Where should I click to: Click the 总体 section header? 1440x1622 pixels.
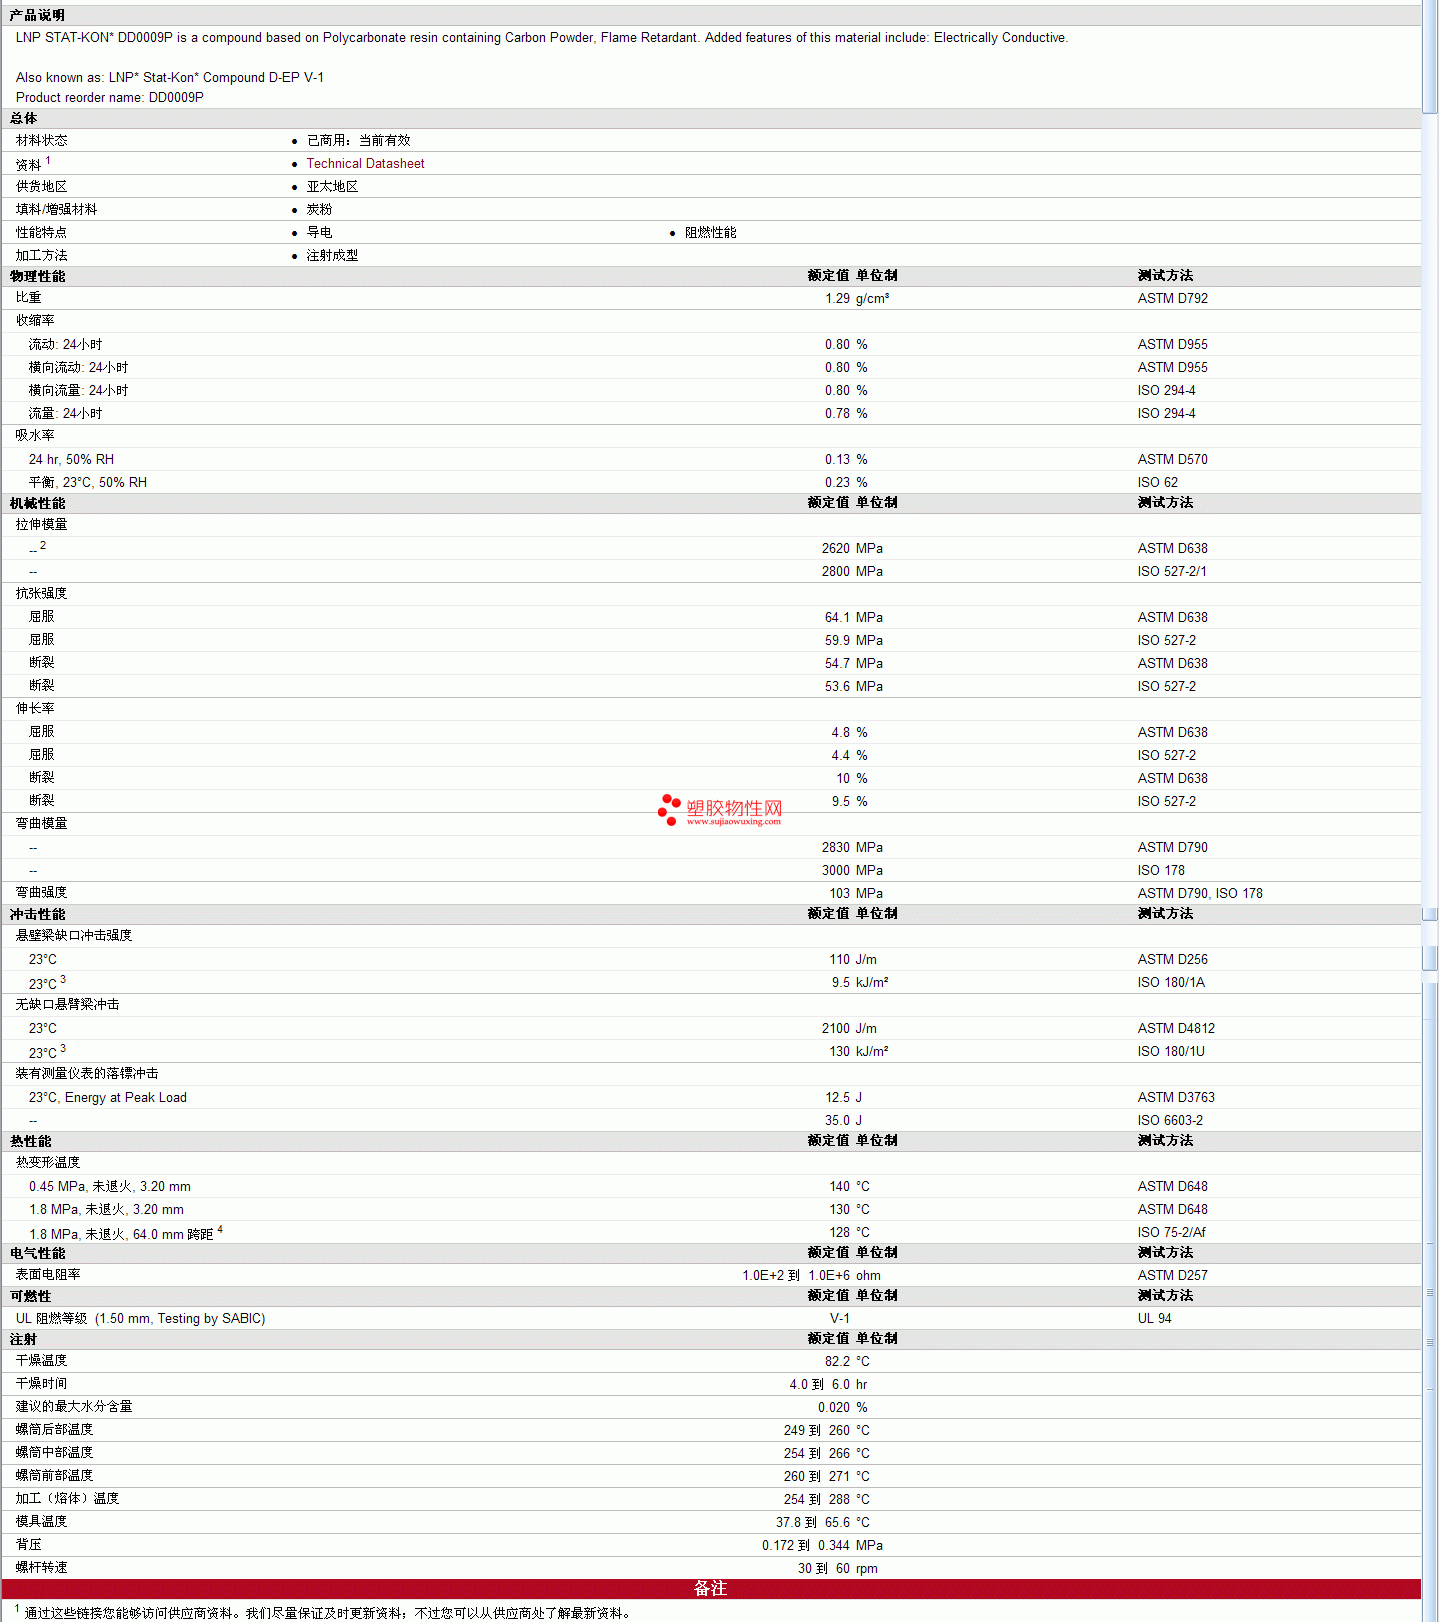23,118
